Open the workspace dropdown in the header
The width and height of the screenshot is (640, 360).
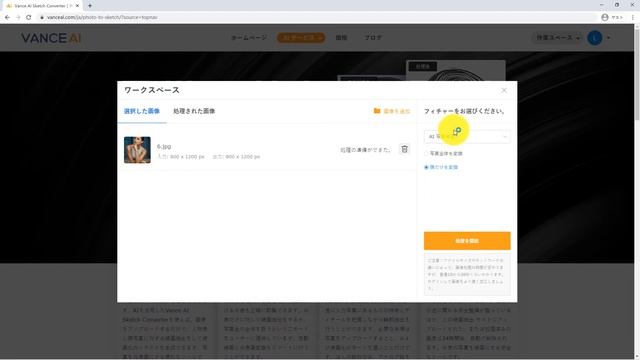tap(558, 38)
